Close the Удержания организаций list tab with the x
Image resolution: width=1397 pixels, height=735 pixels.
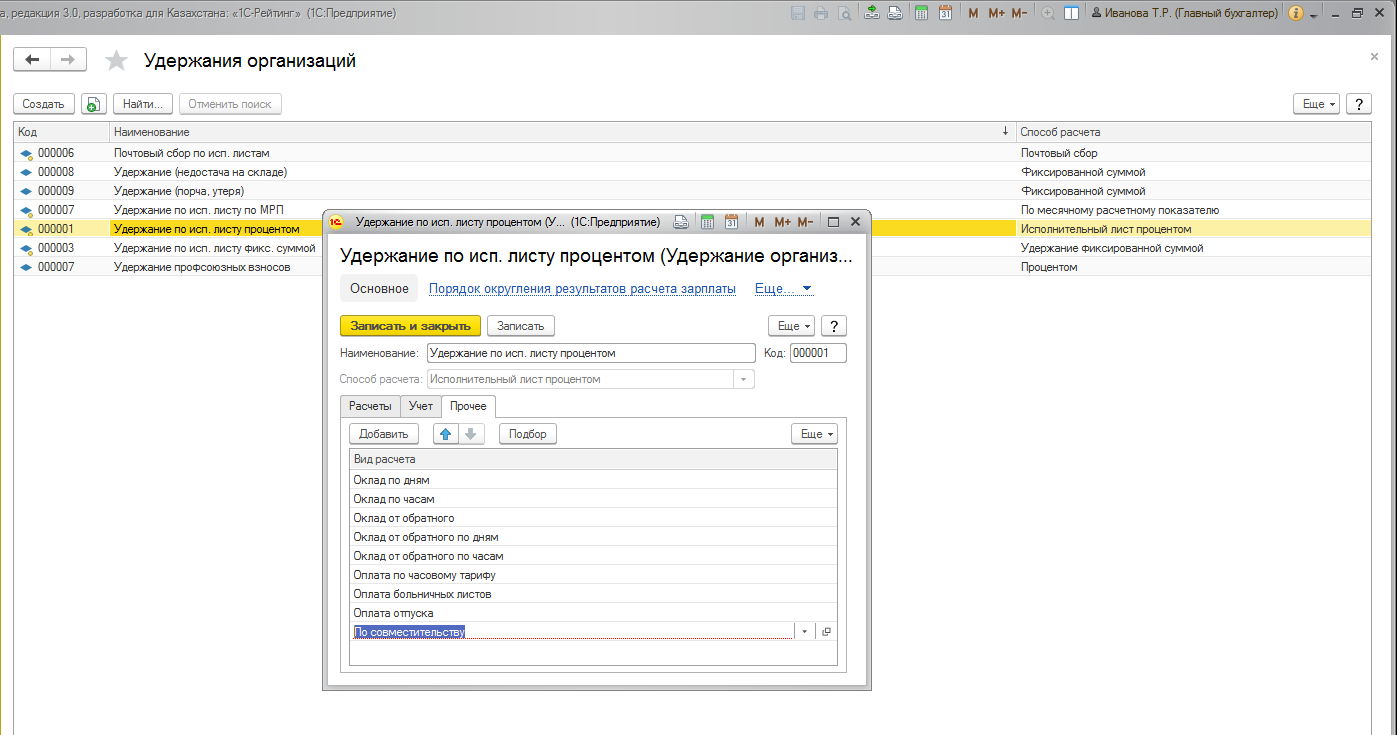[x=1374, y=58]
